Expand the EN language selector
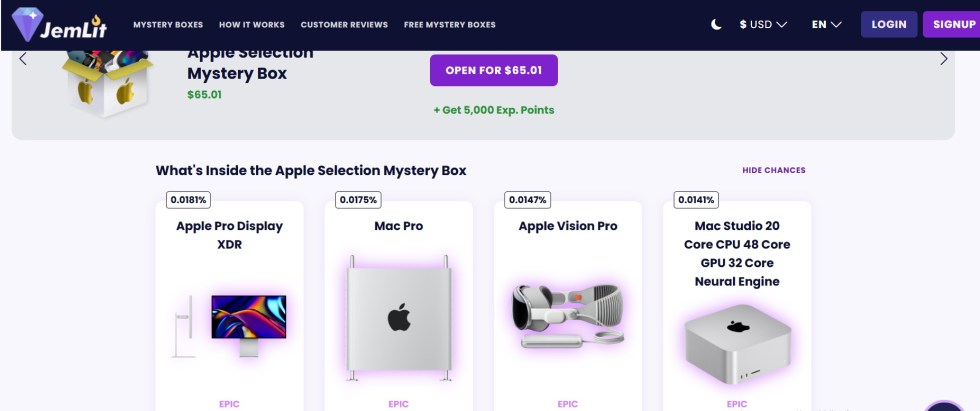 826,25
